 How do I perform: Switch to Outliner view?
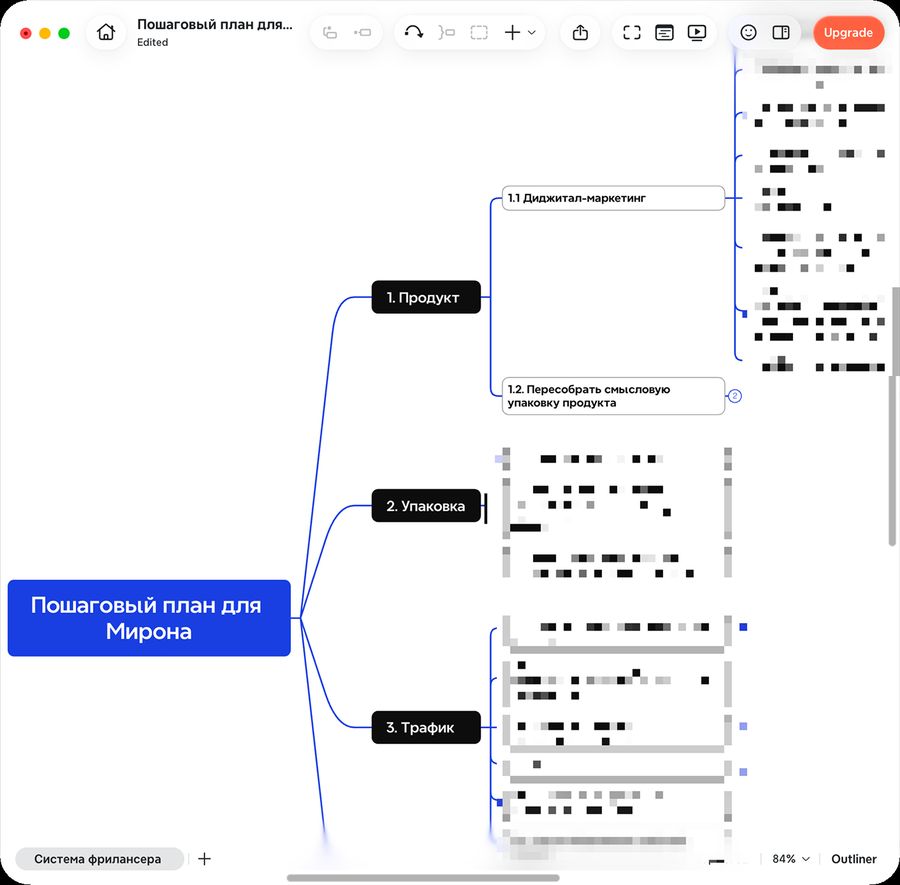tap(854, 859)
